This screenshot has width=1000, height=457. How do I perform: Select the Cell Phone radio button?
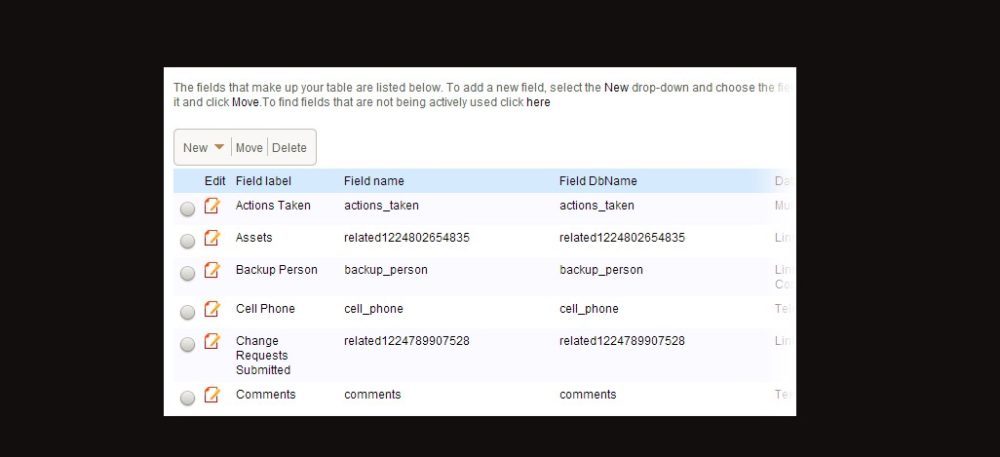coord(188,313)
